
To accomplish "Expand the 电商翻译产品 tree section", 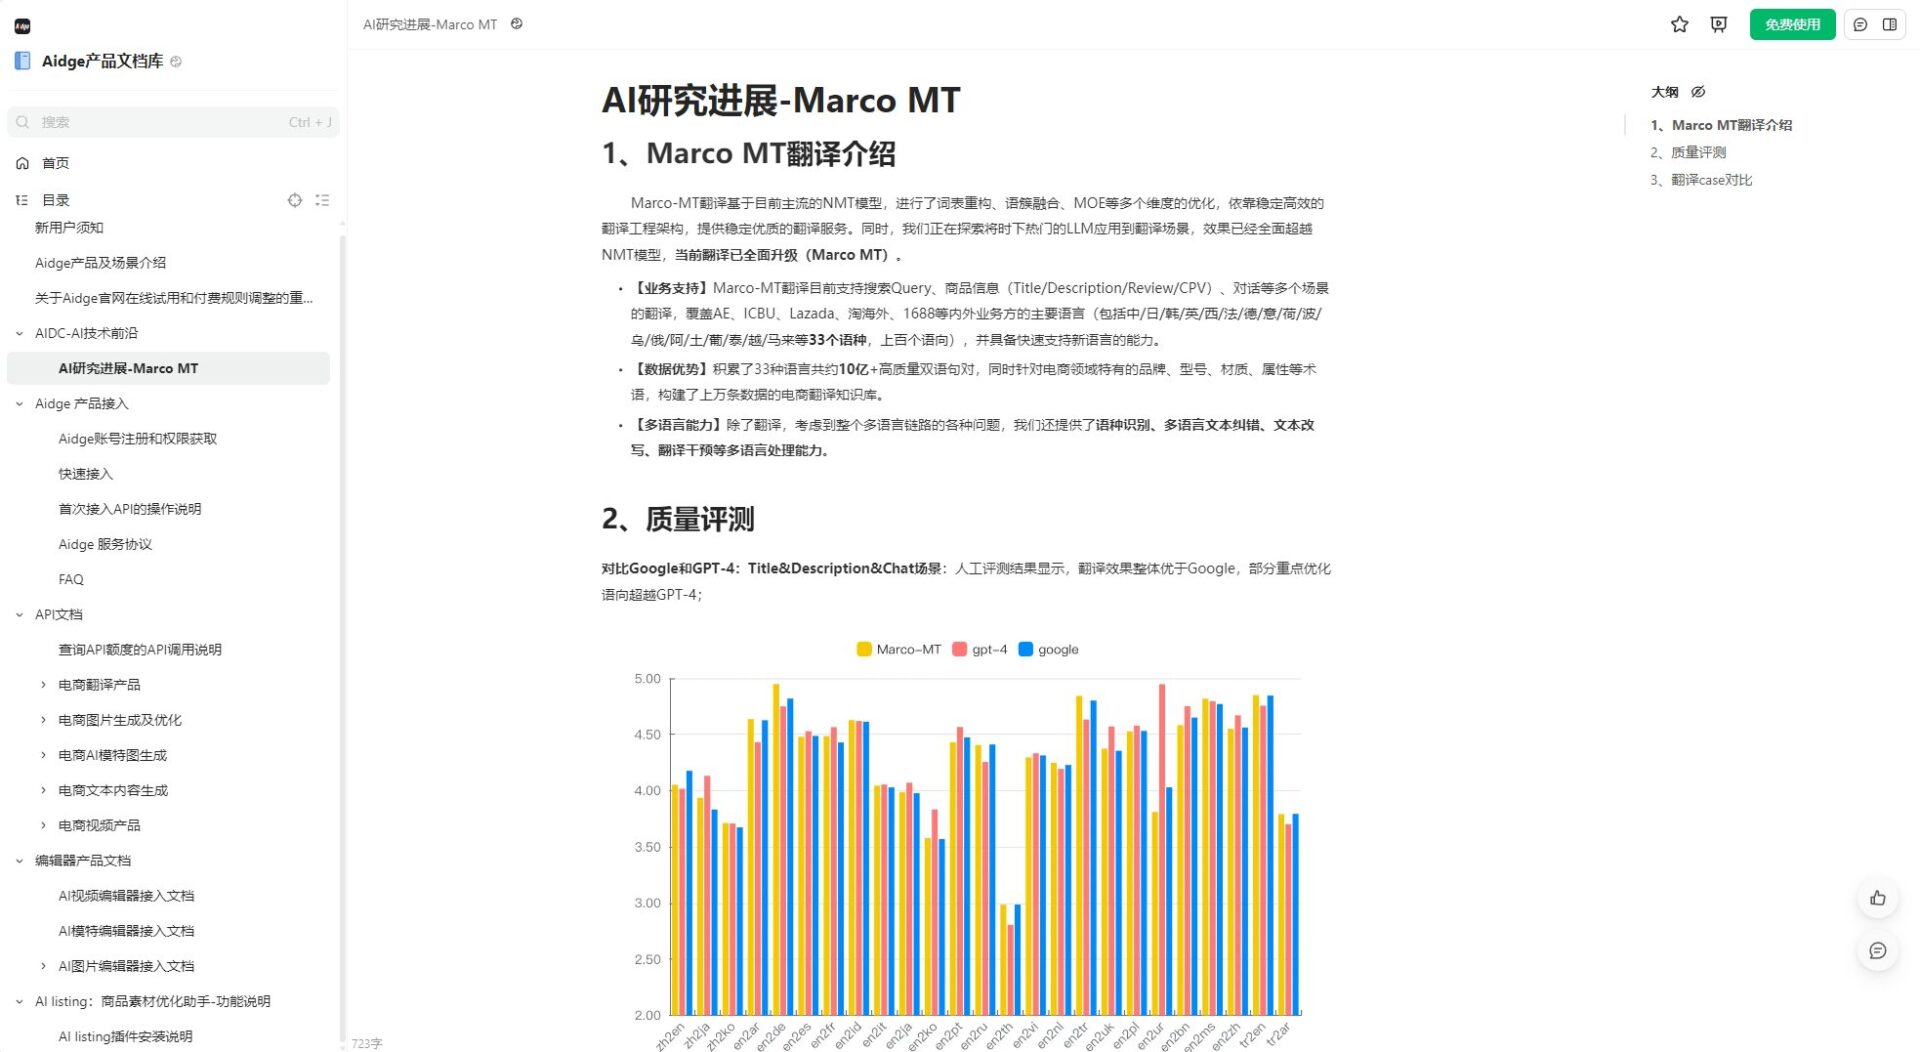I will click(x=43, y=684).
